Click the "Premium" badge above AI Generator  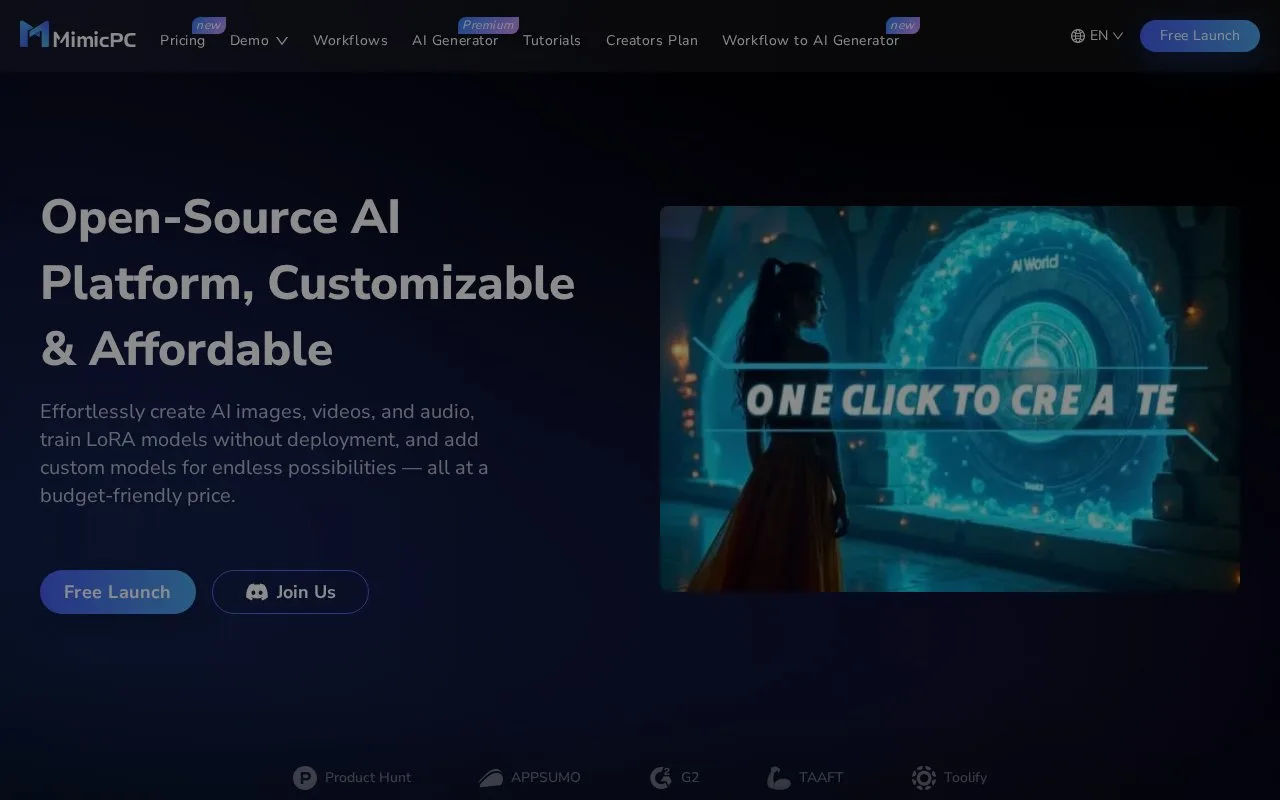[488, 25]
